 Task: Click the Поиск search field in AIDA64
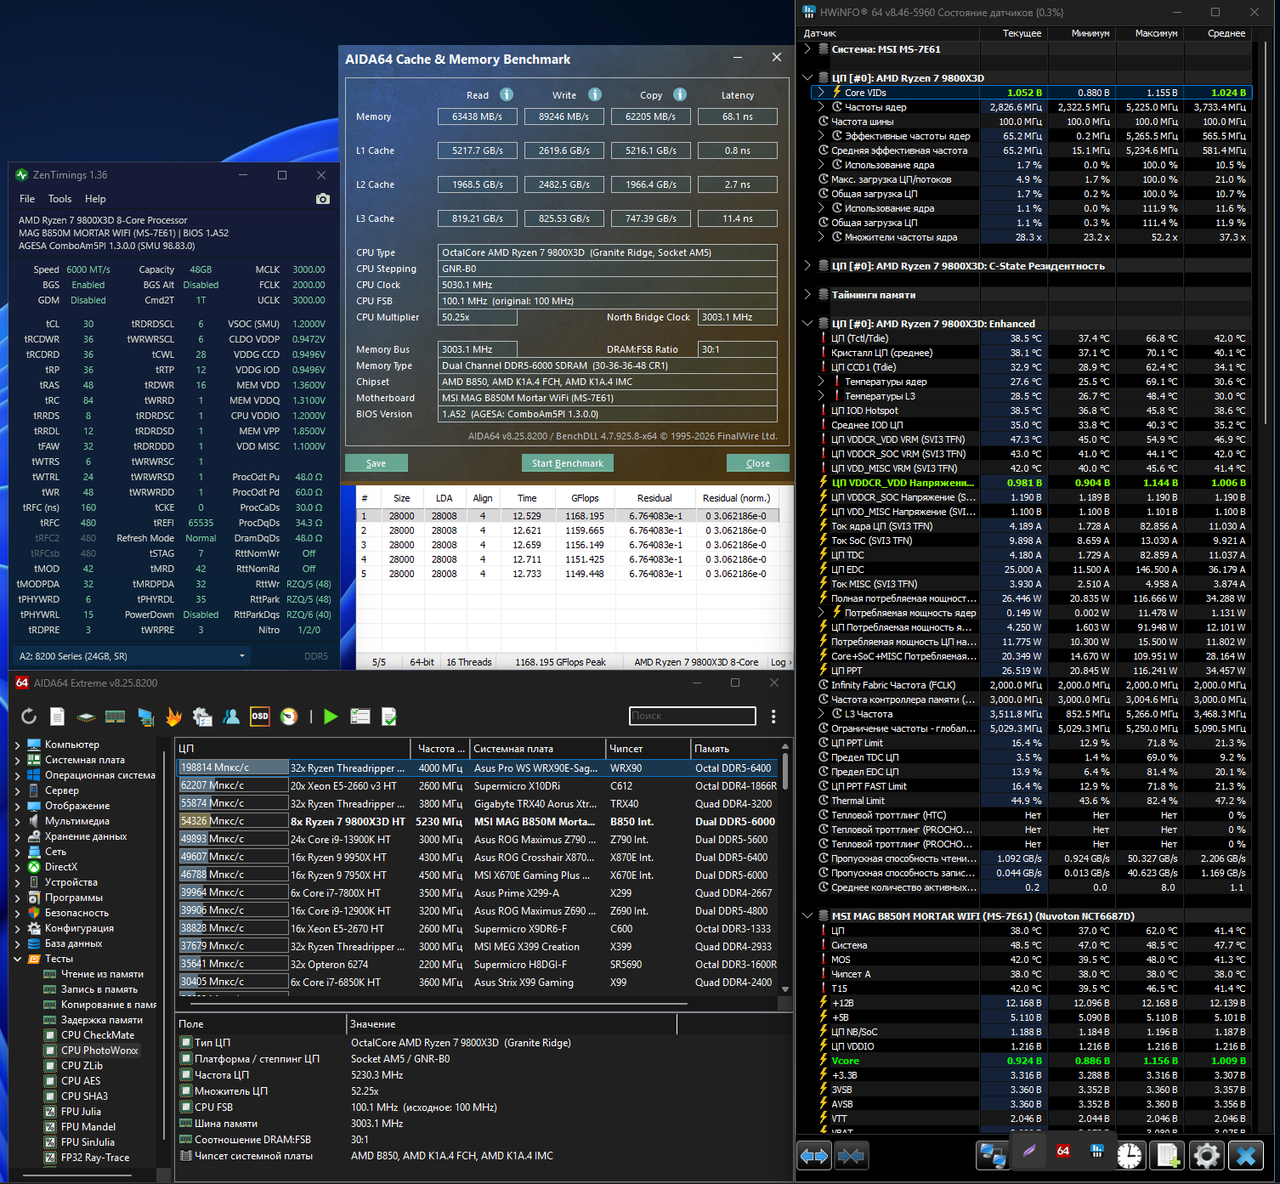[692, 716]
